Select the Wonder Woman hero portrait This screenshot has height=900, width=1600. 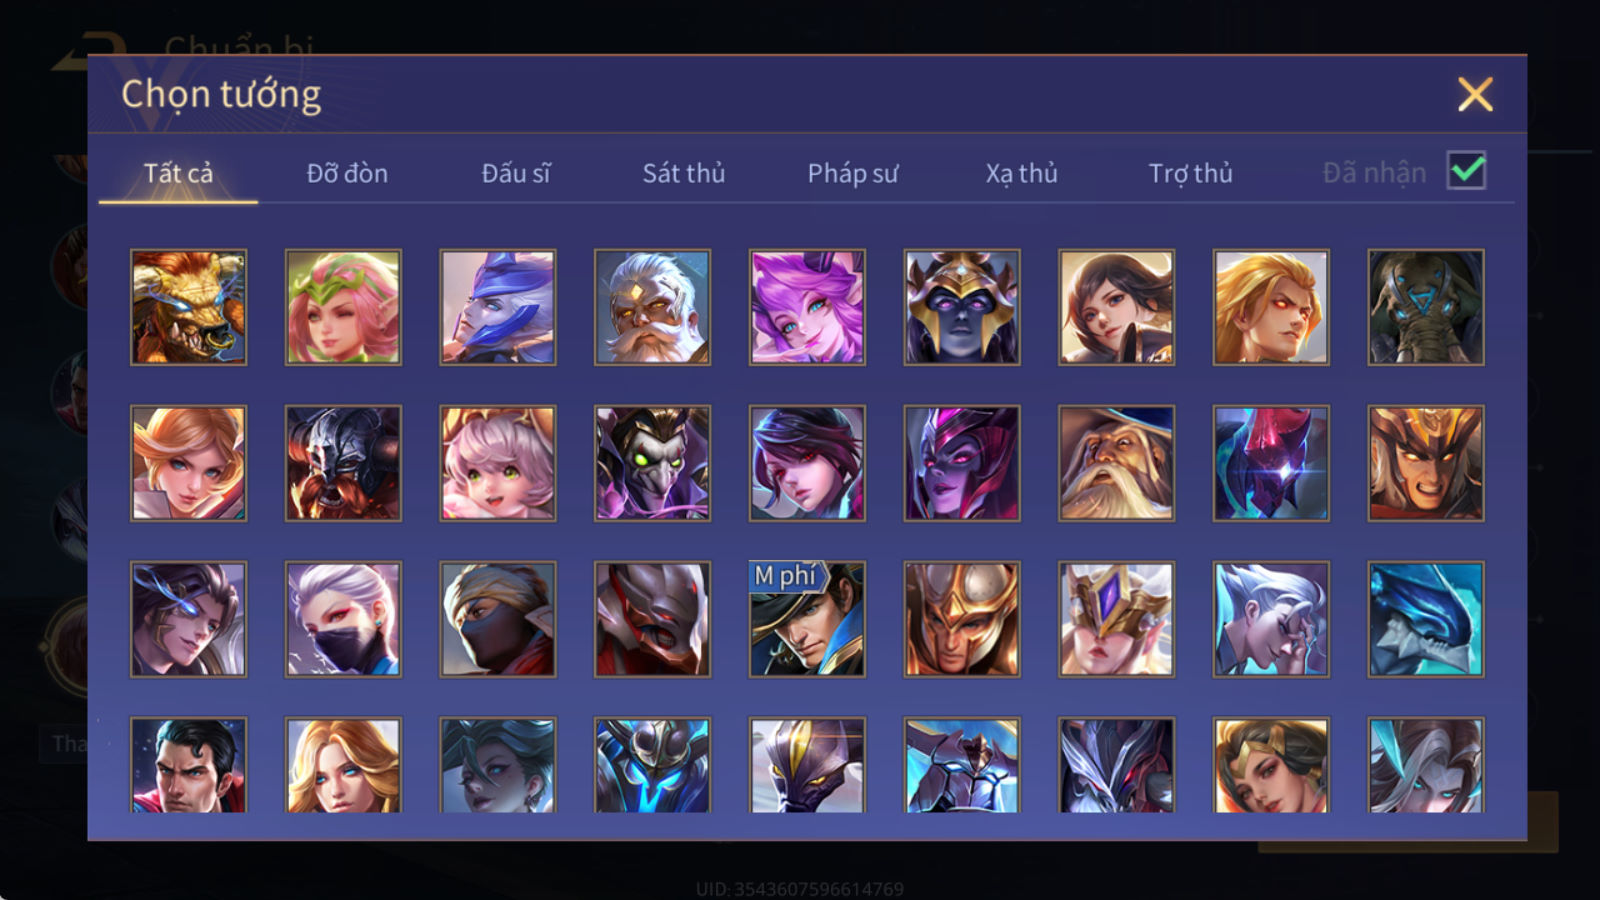coord(1271,765)
